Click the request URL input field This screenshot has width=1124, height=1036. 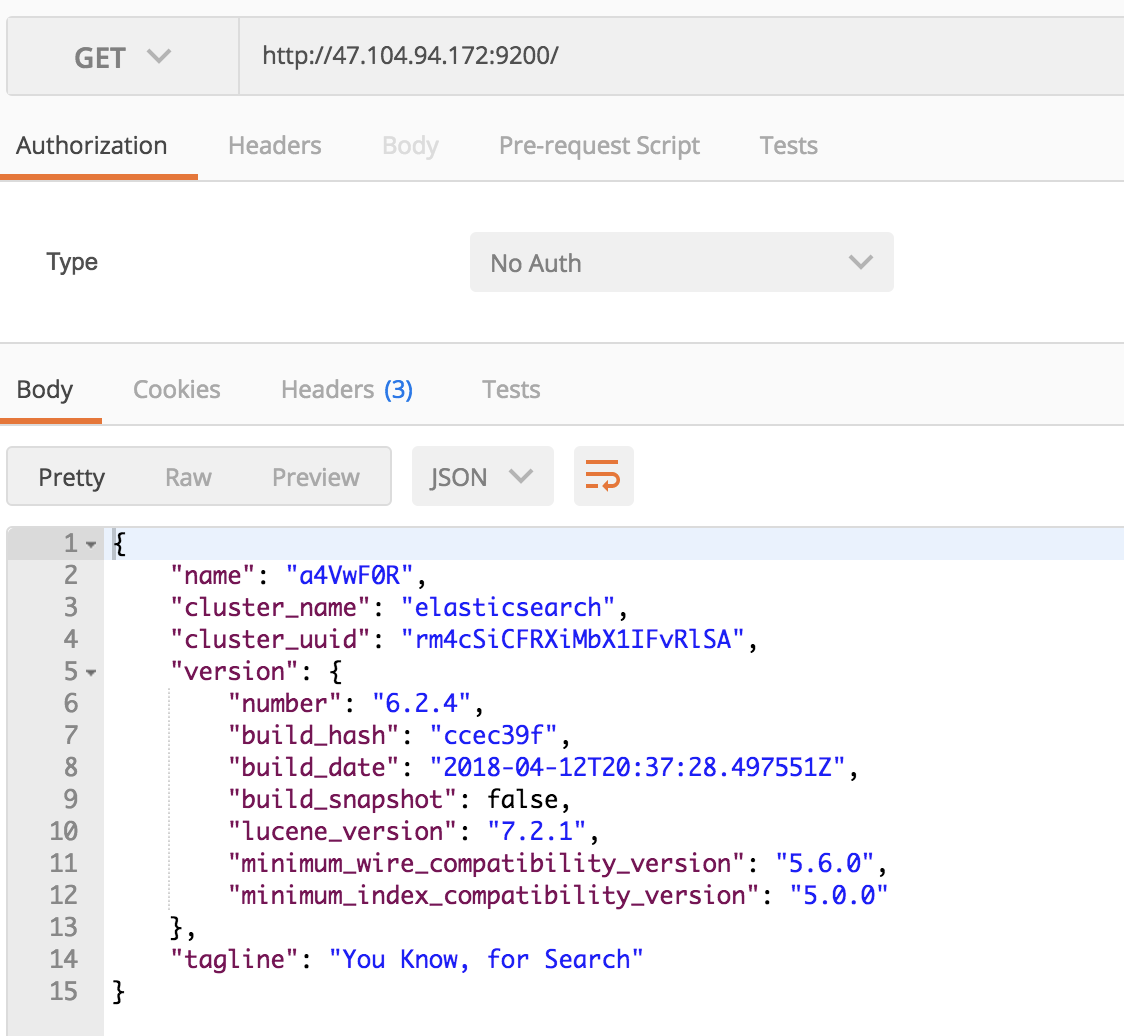(680, 56)
